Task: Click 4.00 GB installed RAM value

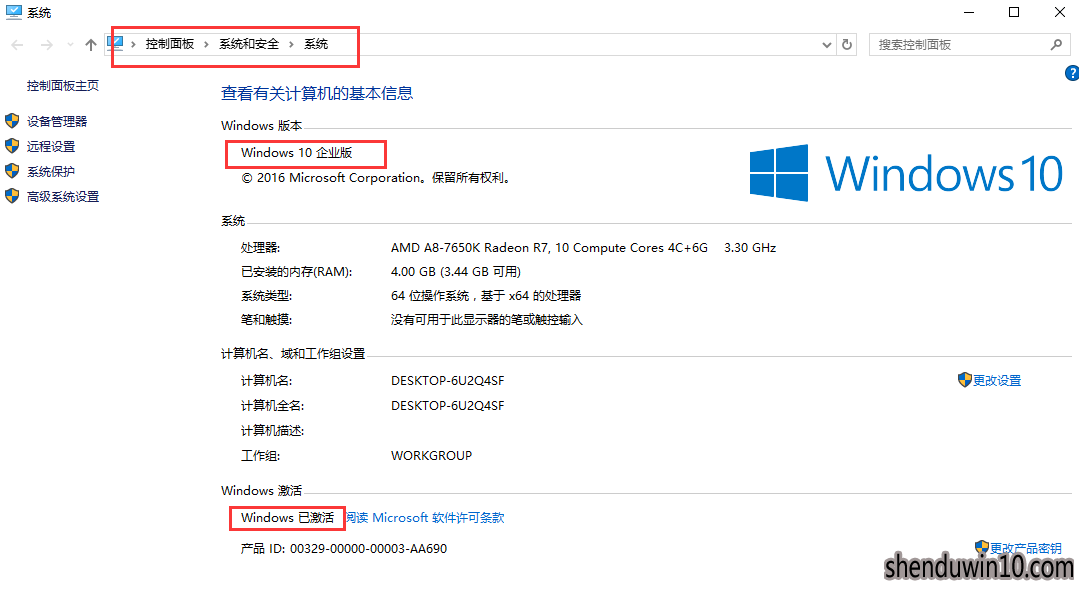Action: pyautogui.click(x=456, y=272)
